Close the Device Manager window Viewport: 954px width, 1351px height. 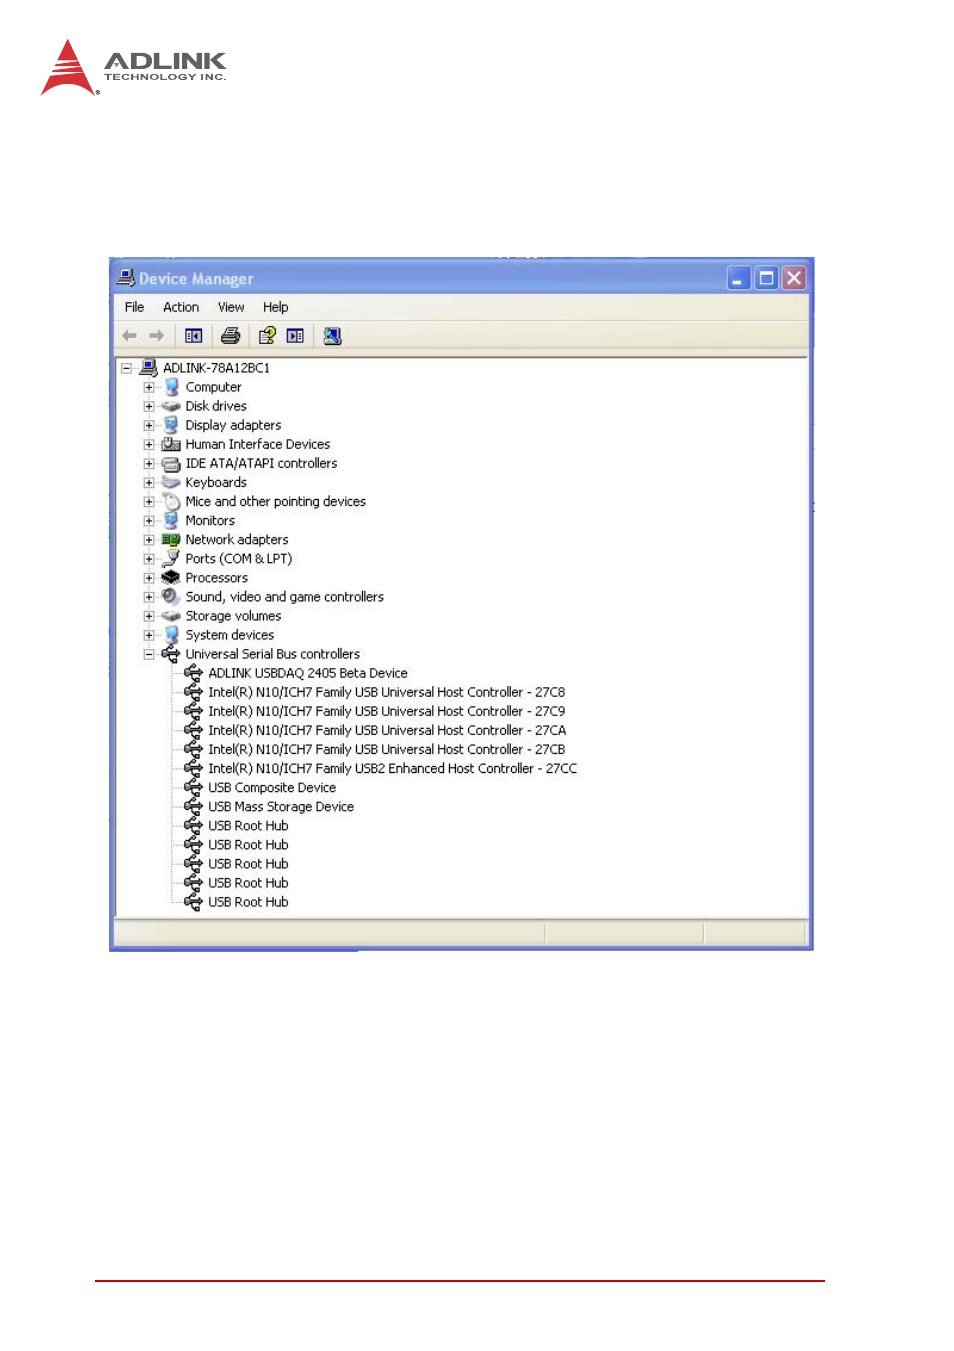tap(794, 278)
